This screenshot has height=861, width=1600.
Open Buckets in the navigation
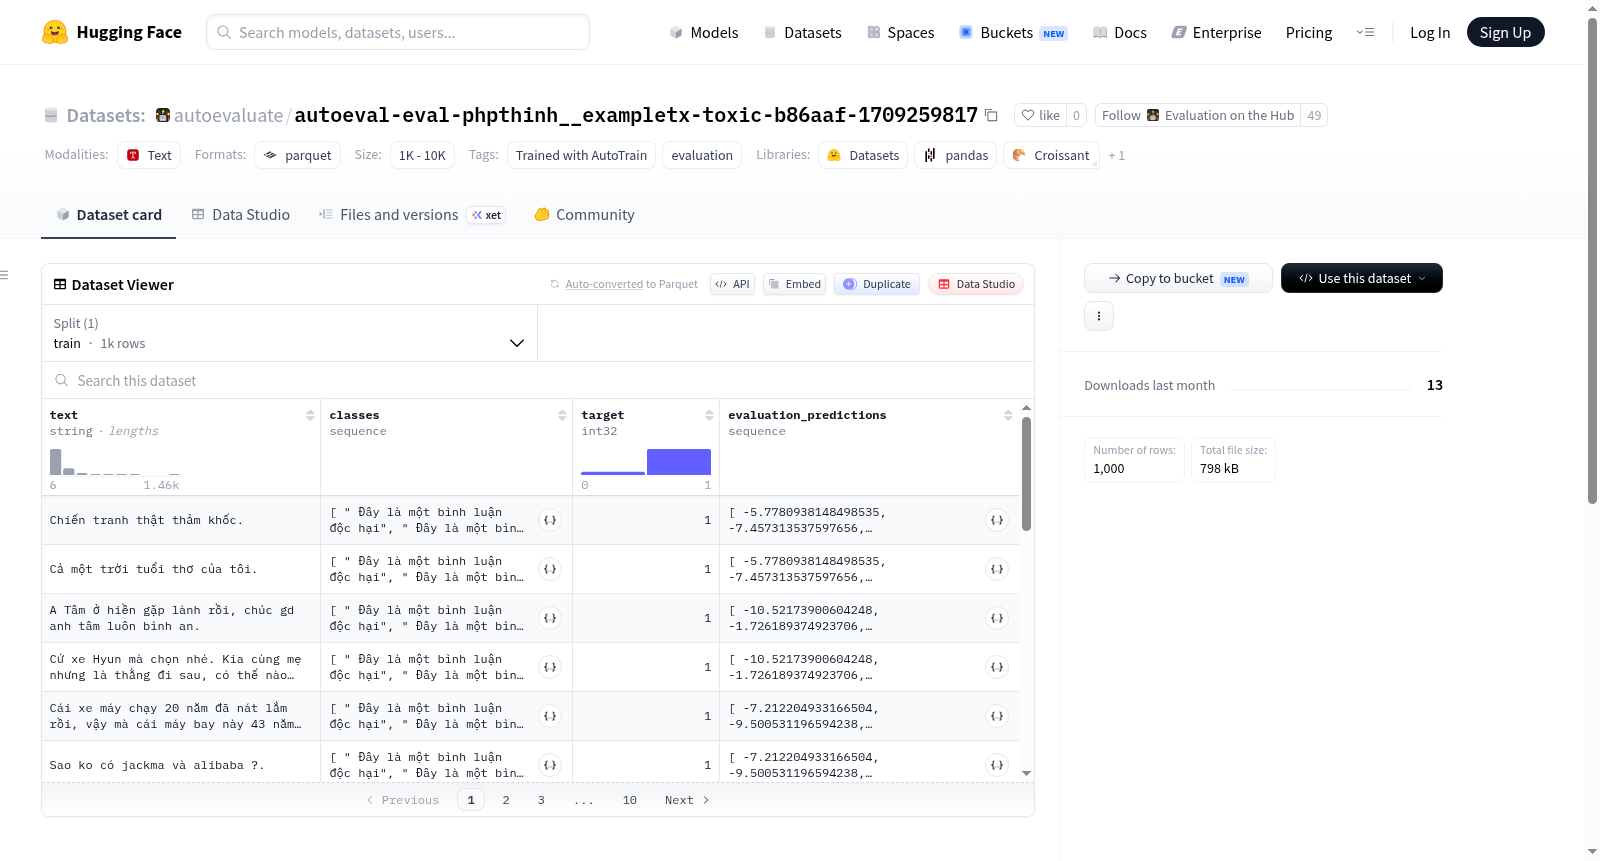1013,32
